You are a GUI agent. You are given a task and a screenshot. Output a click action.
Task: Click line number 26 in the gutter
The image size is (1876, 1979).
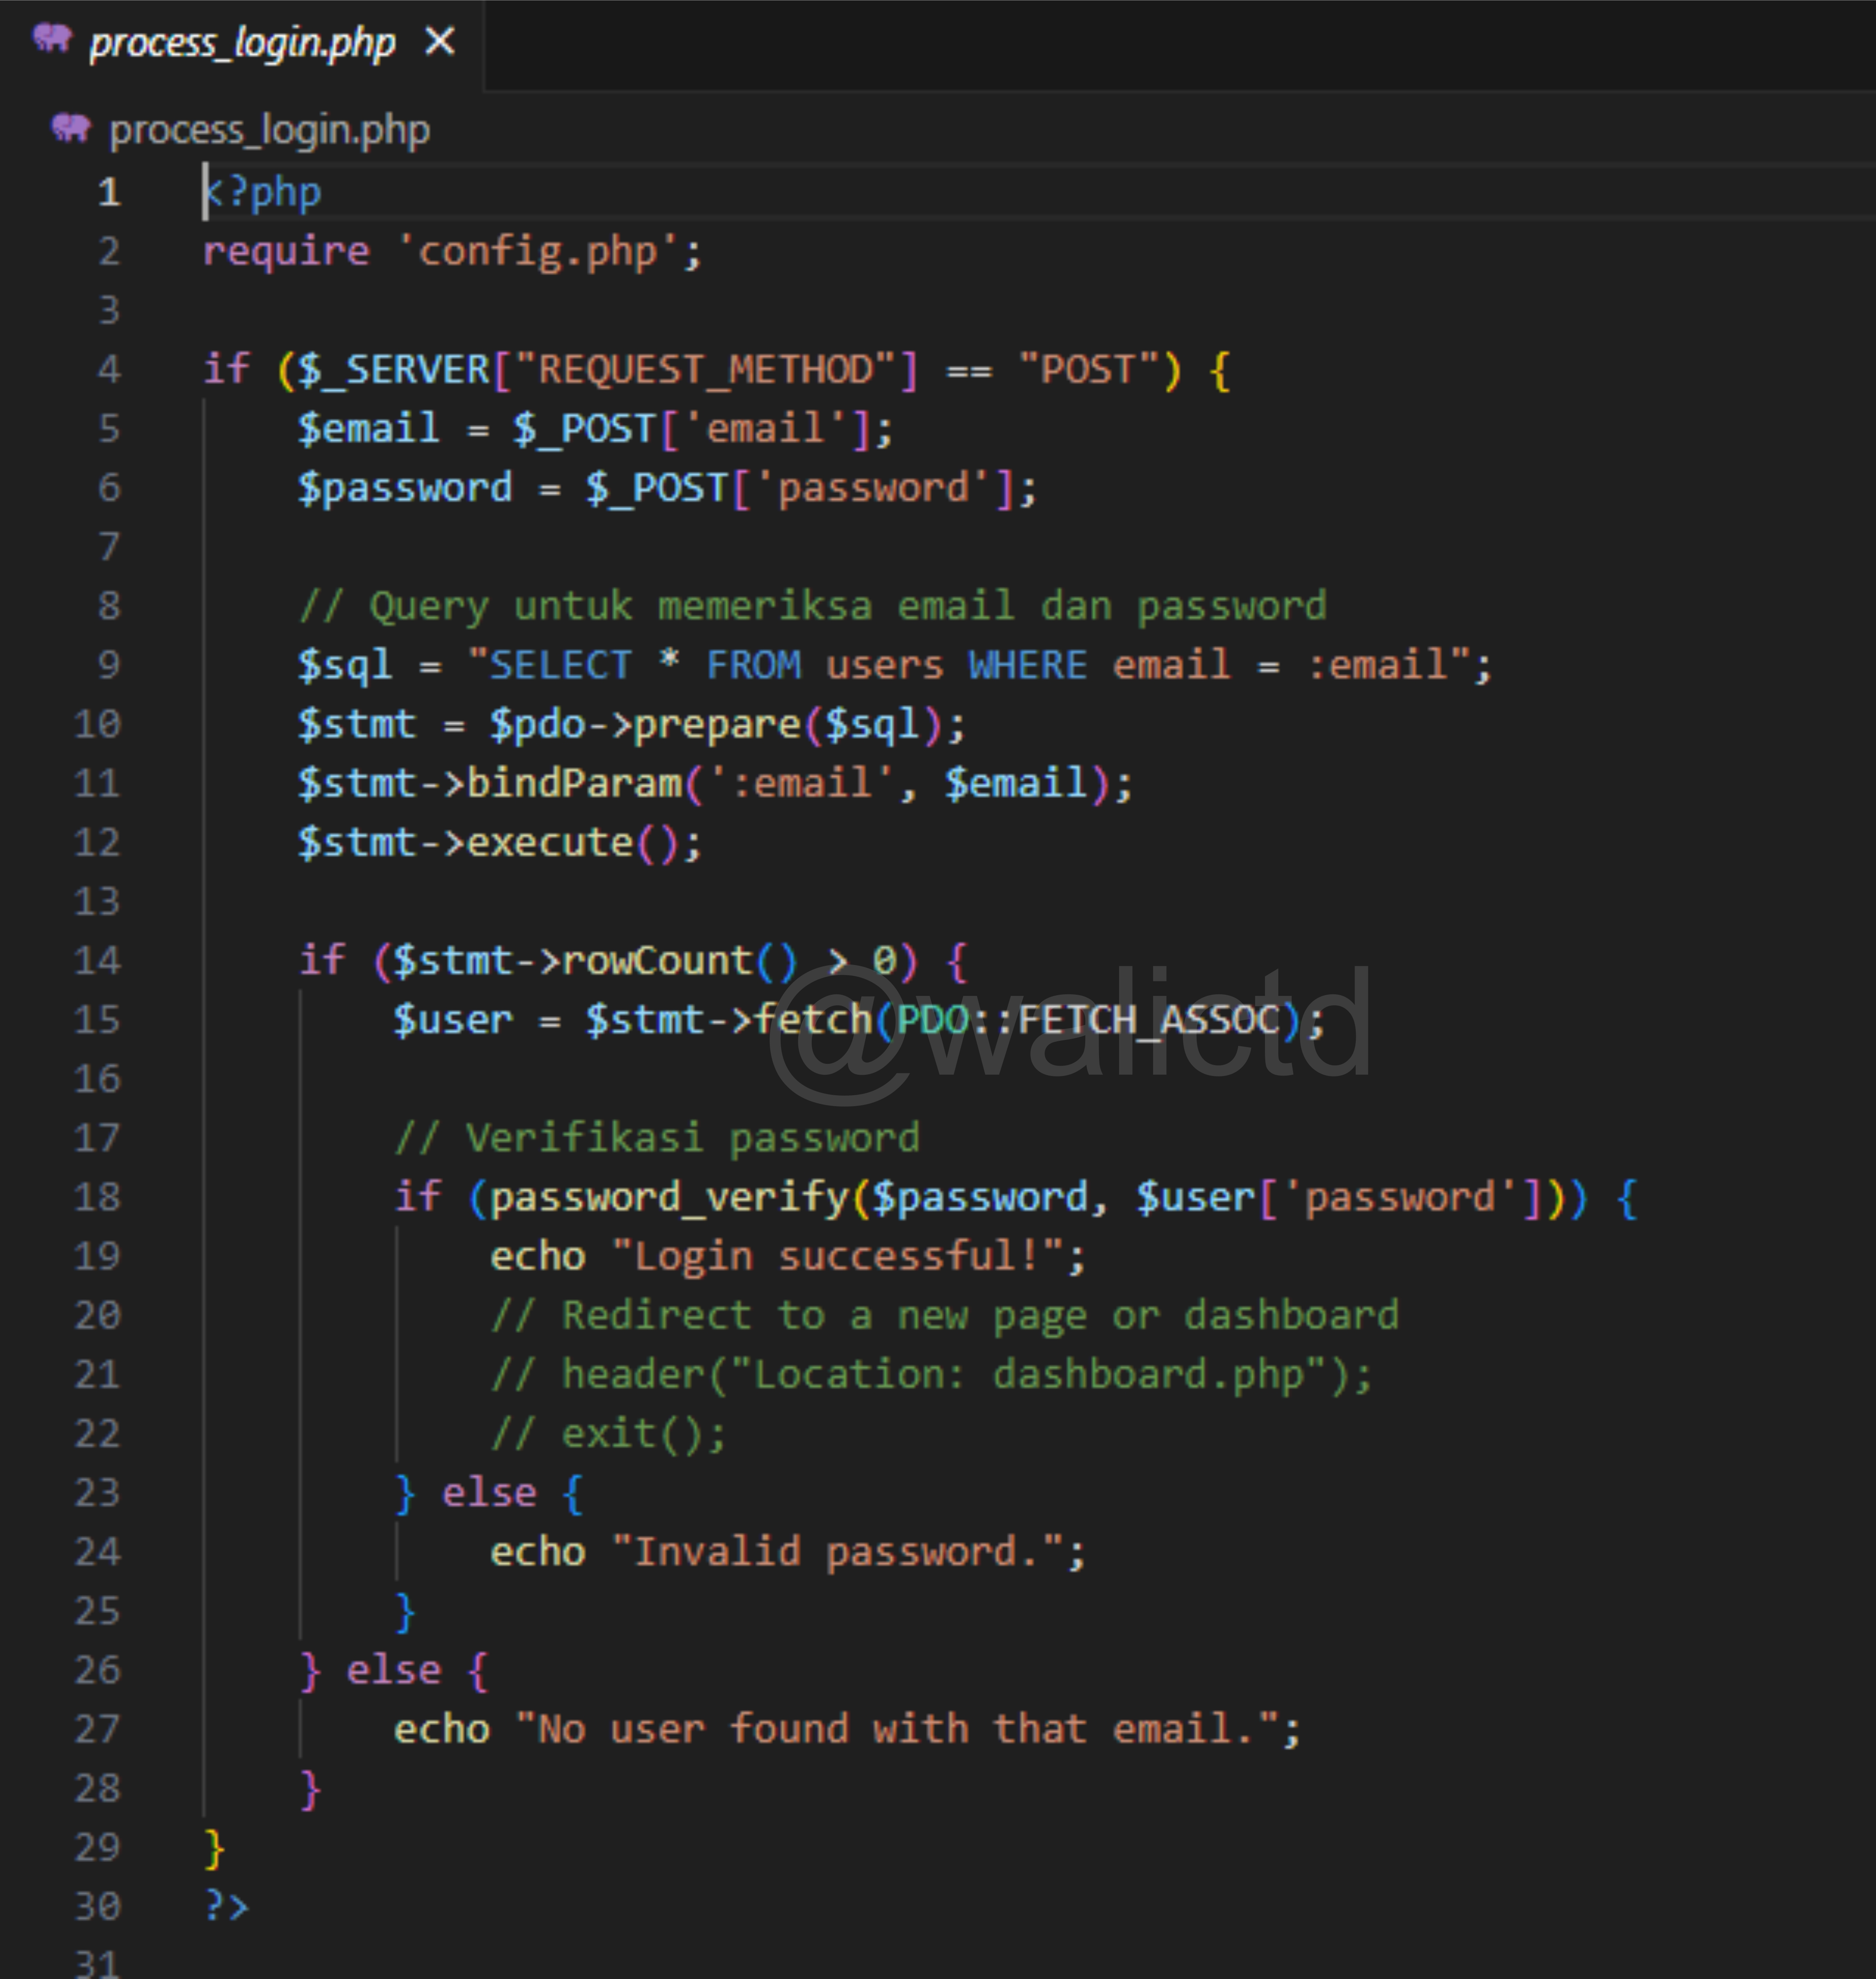[97, 1669]
